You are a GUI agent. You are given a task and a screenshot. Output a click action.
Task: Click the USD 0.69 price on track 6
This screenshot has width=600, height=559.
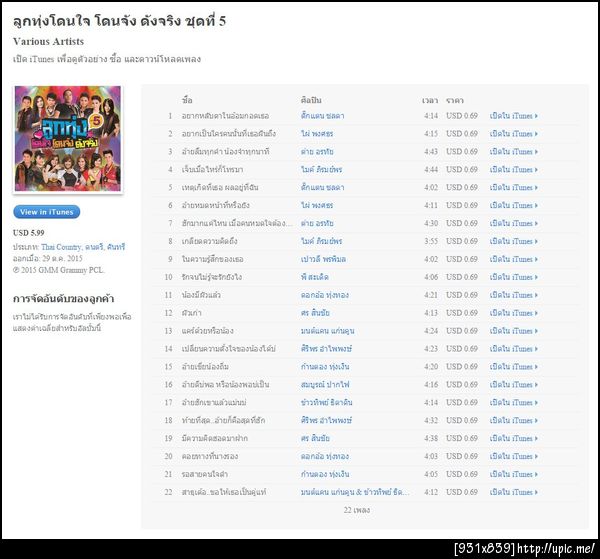pyautogui.click(x=462, y=205)
